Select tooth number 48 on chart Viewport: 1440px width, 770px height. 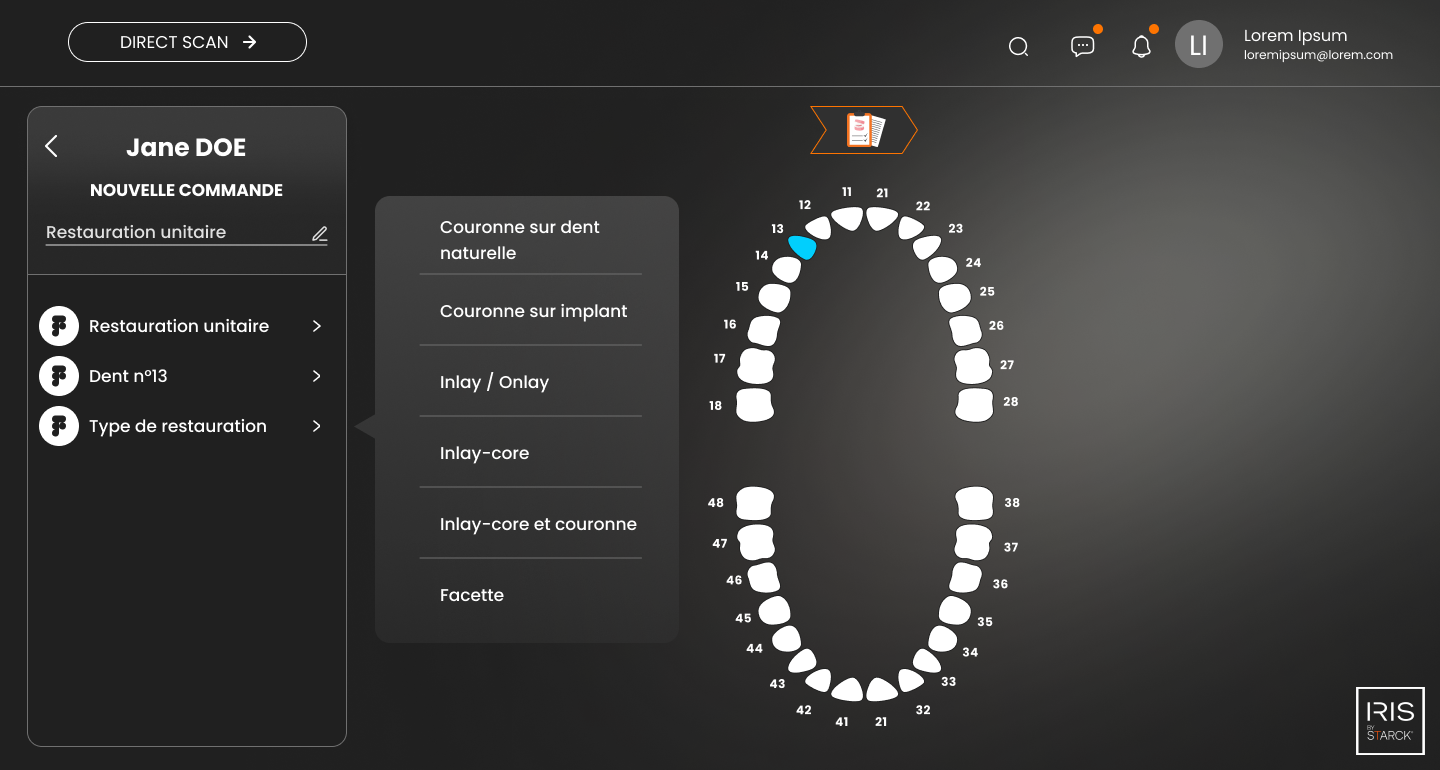point(755,502)
